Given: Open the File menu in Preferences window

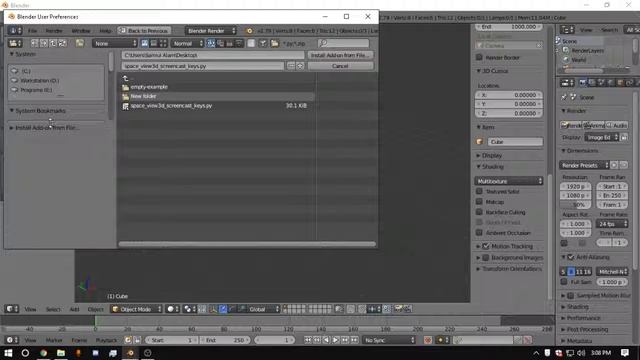Looking at the screenshot, I should pos(32,31).
